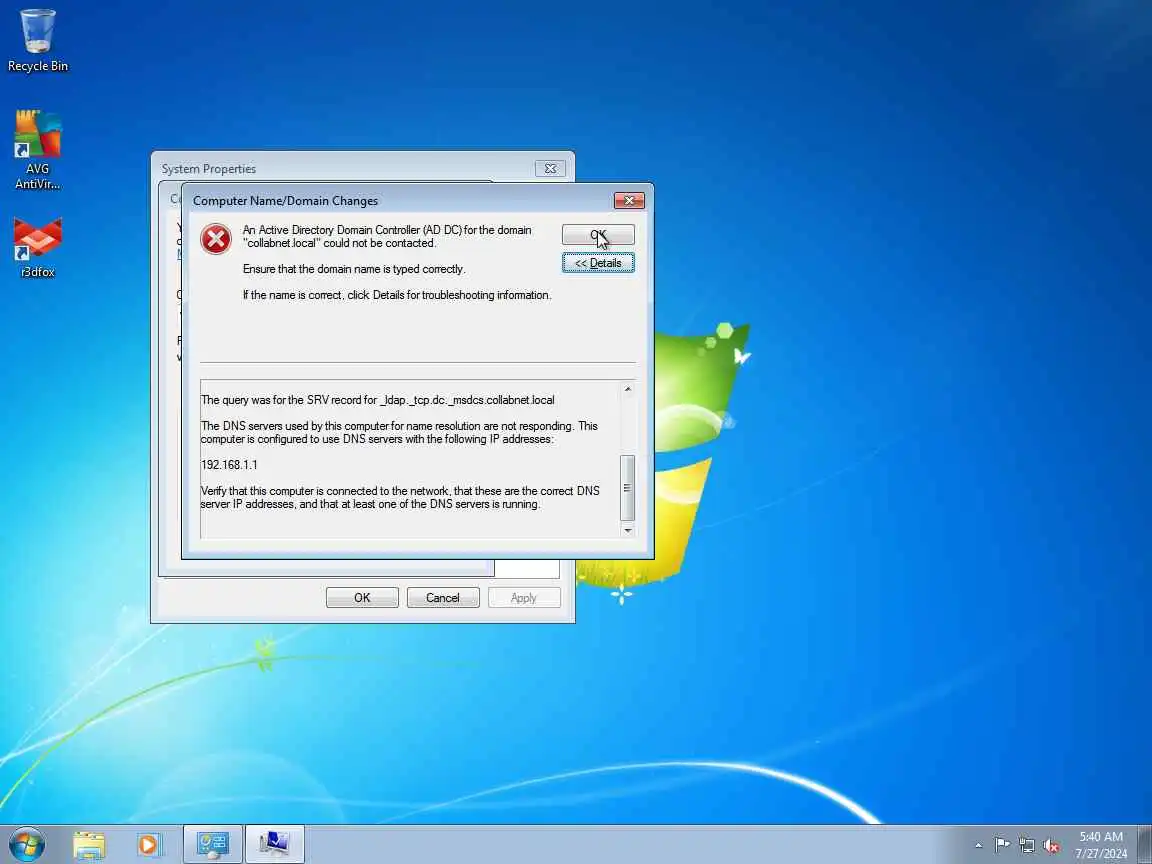This screenshot has width=1152, height=864.
Task: Click Cancel in System Properties window
Action: point(443,597)
